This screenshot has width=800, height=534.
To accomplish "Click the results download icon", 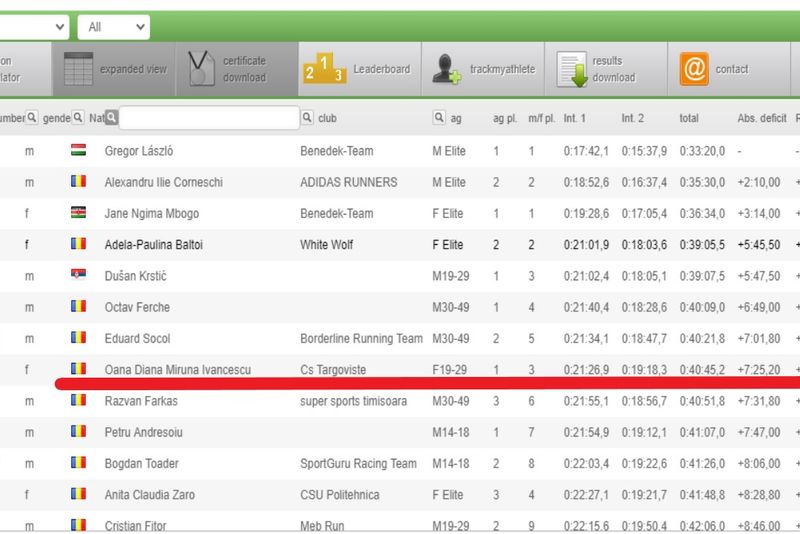I will tap(571, 70).
